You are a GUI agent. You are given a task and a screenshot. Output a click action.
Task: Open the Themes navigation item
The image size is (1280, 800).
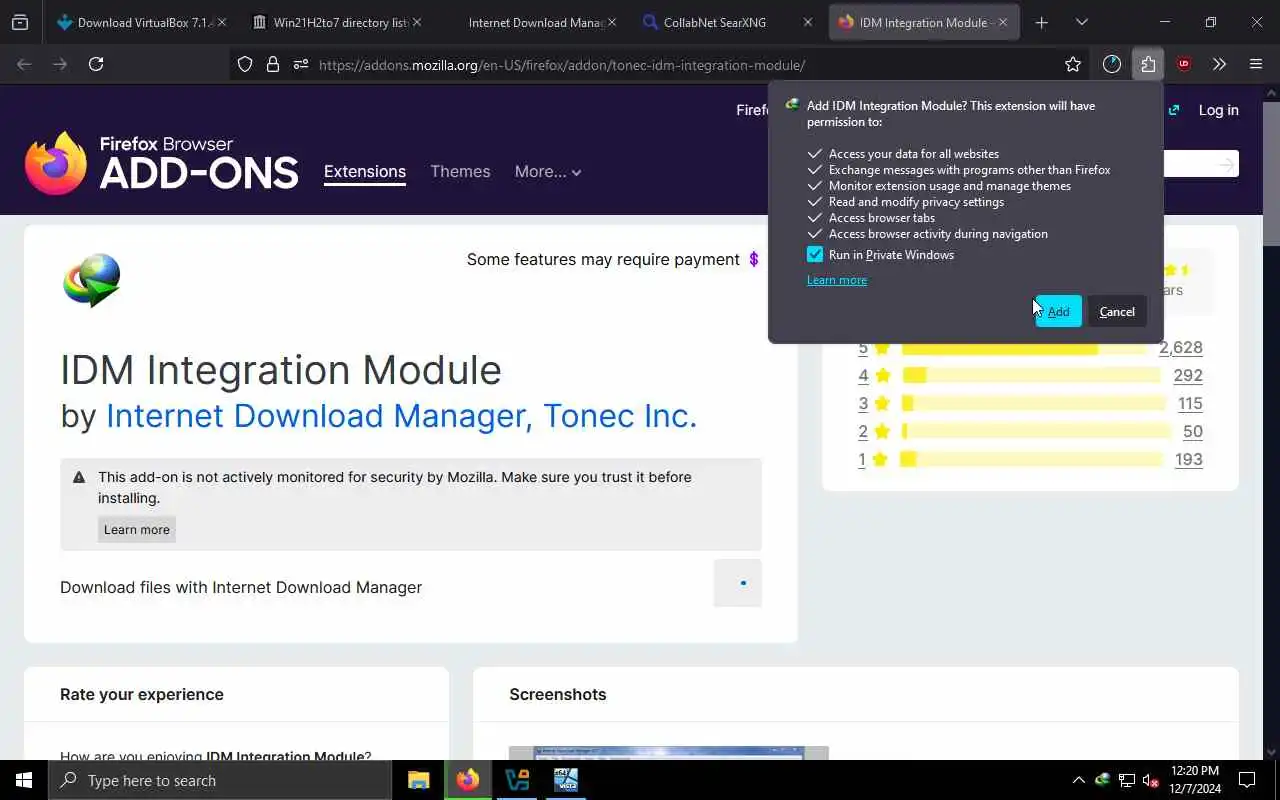coord(460,172)
